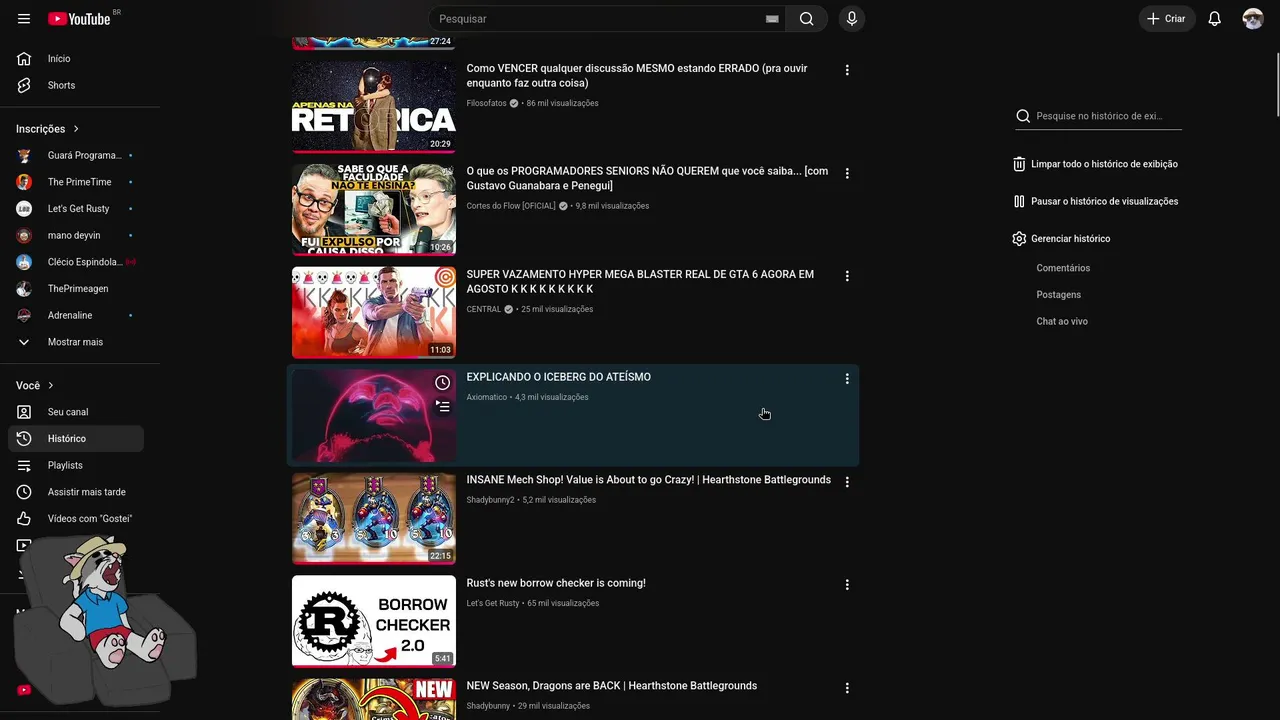The image size is (1280, 720).
Task: Open the Você section header
Action: click(35, 386)
